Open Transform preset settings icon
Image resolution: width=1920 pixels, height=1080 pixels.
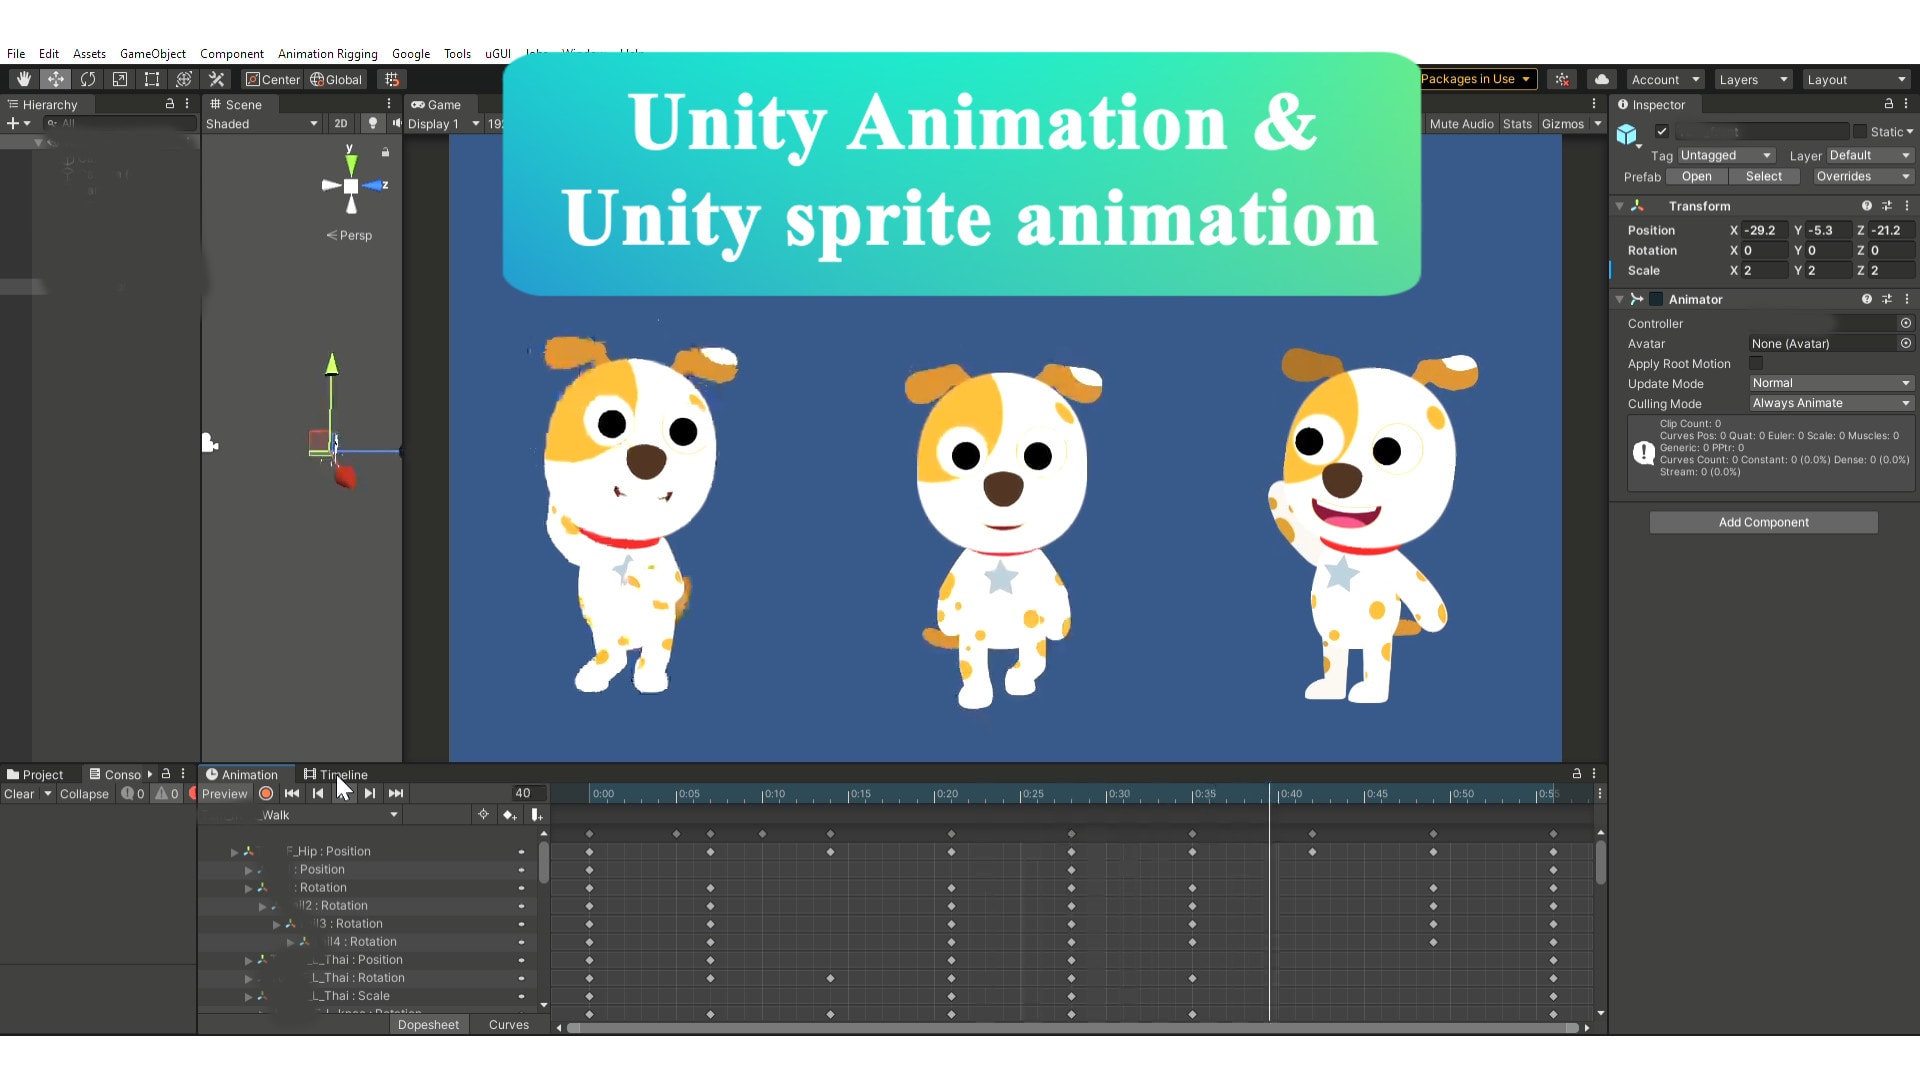point(1886,205)
